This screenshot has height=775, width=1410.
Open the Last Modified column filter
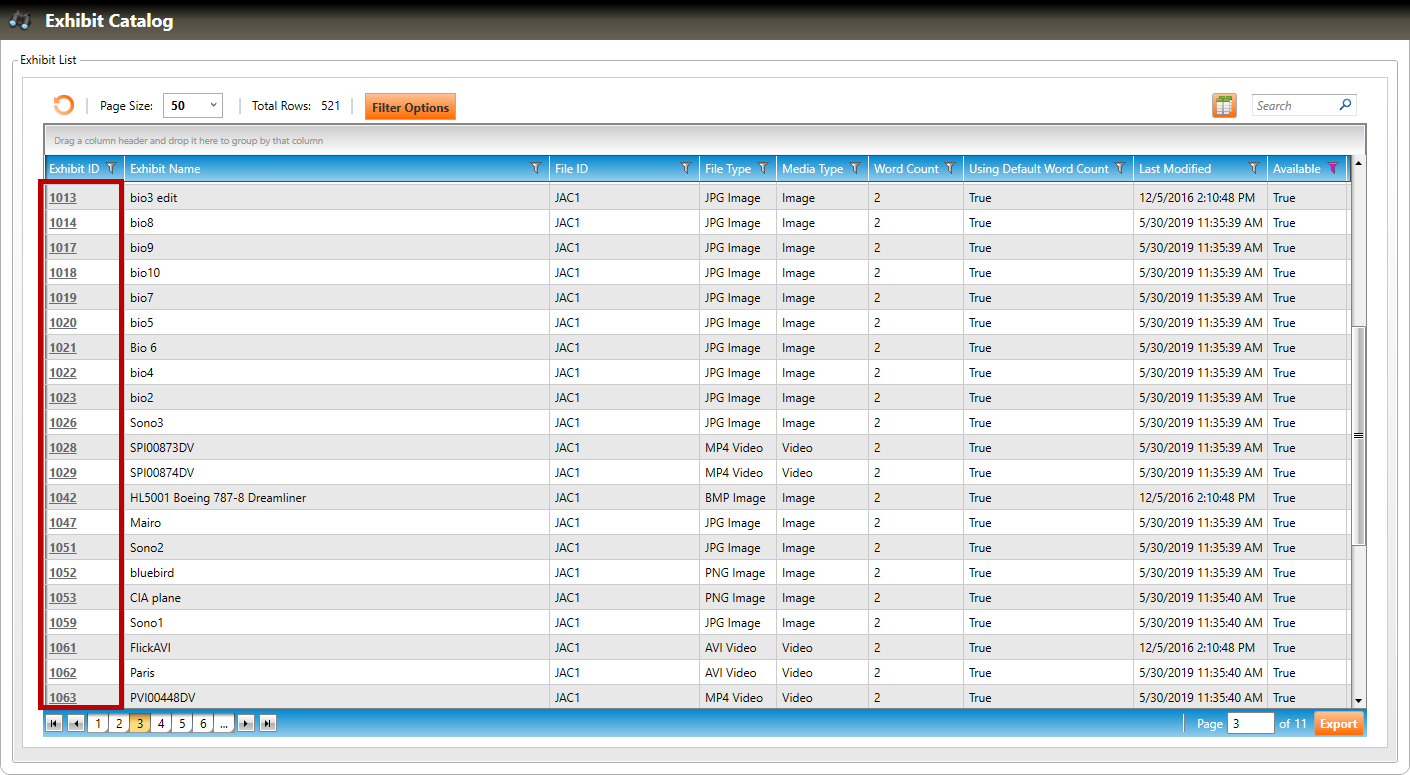tap(1253, 169)
